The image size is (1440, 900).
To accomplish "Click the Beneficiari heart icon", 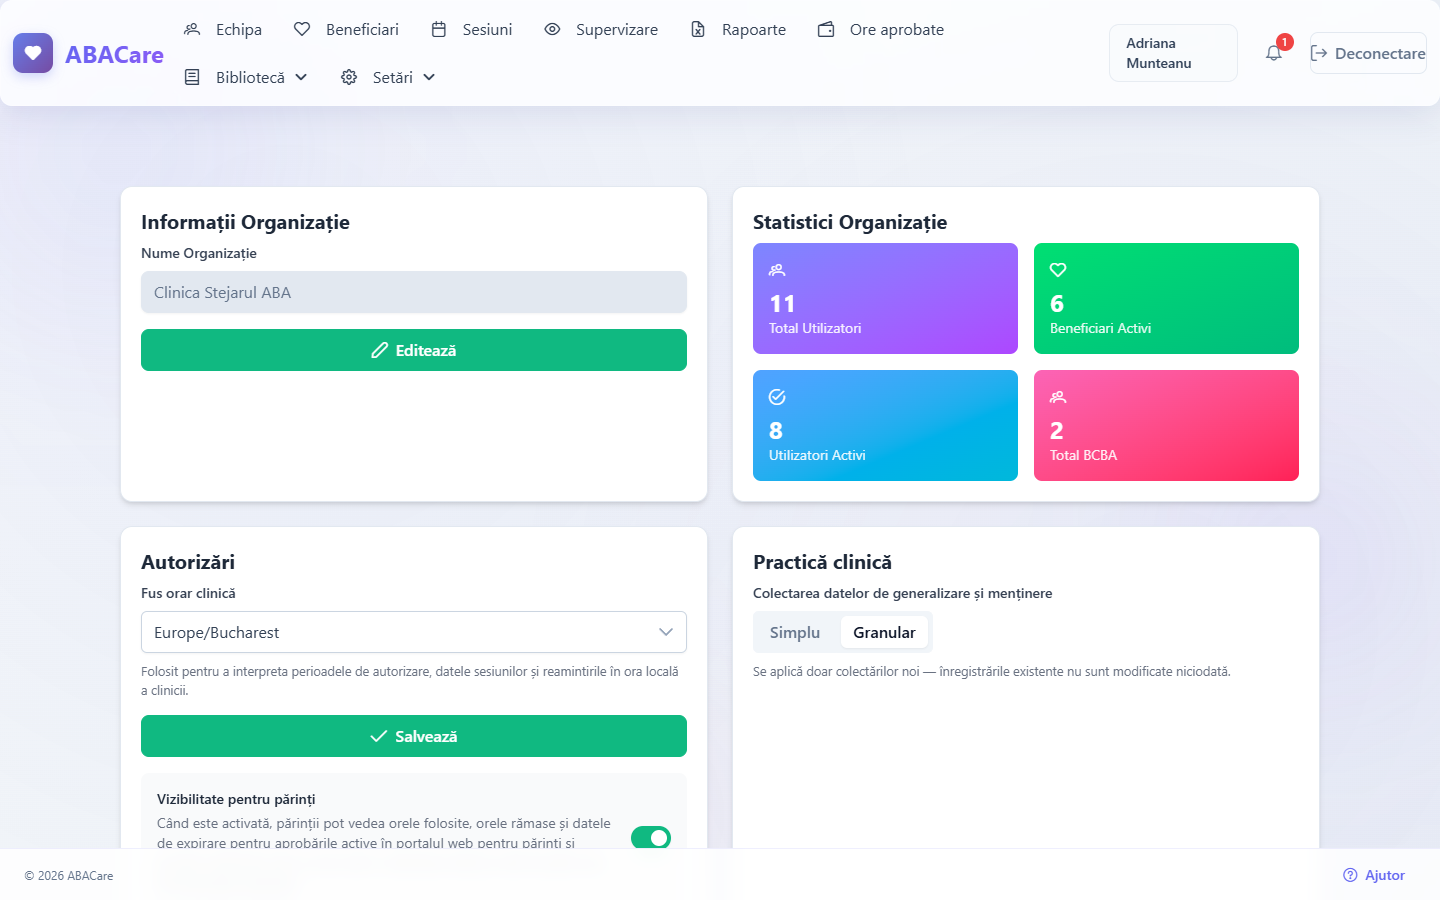I will pos(302,29).
